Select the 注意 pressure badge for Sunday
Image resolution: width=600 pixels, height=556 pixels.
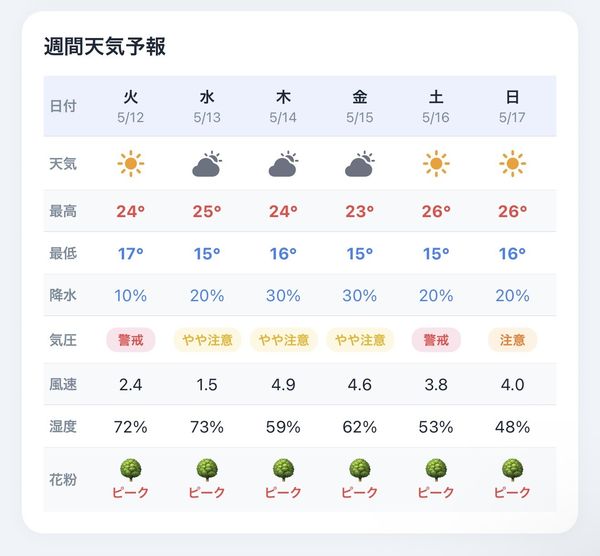click(x=512, y=340)
